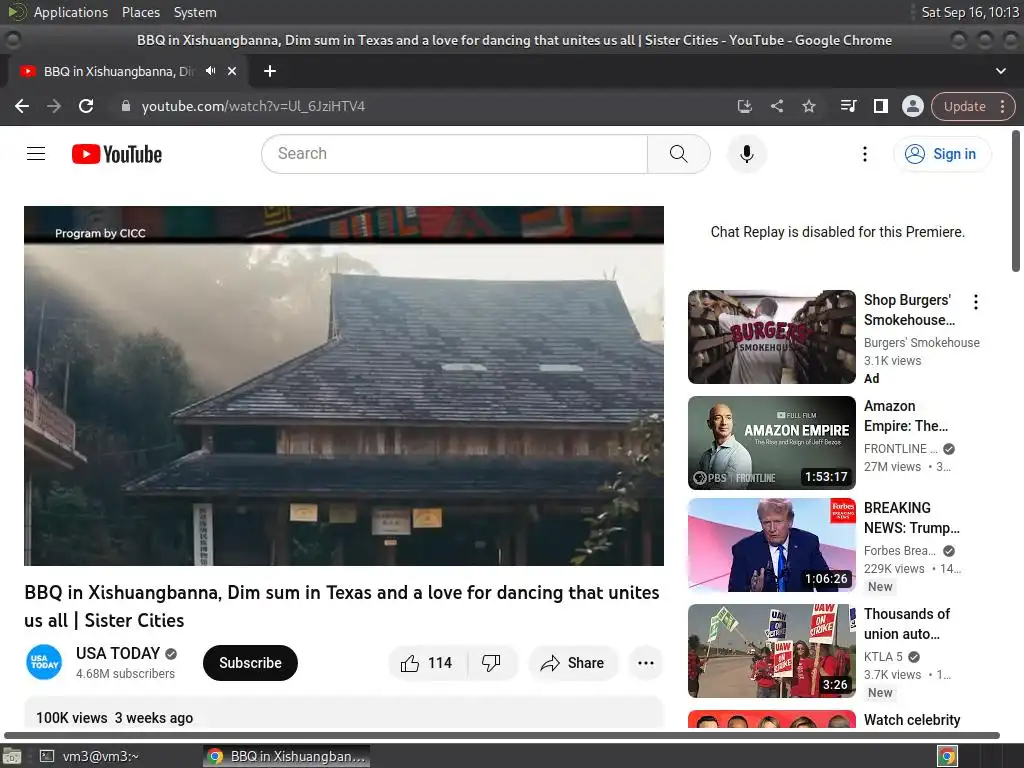Click the date and time clock

point(970,12)
